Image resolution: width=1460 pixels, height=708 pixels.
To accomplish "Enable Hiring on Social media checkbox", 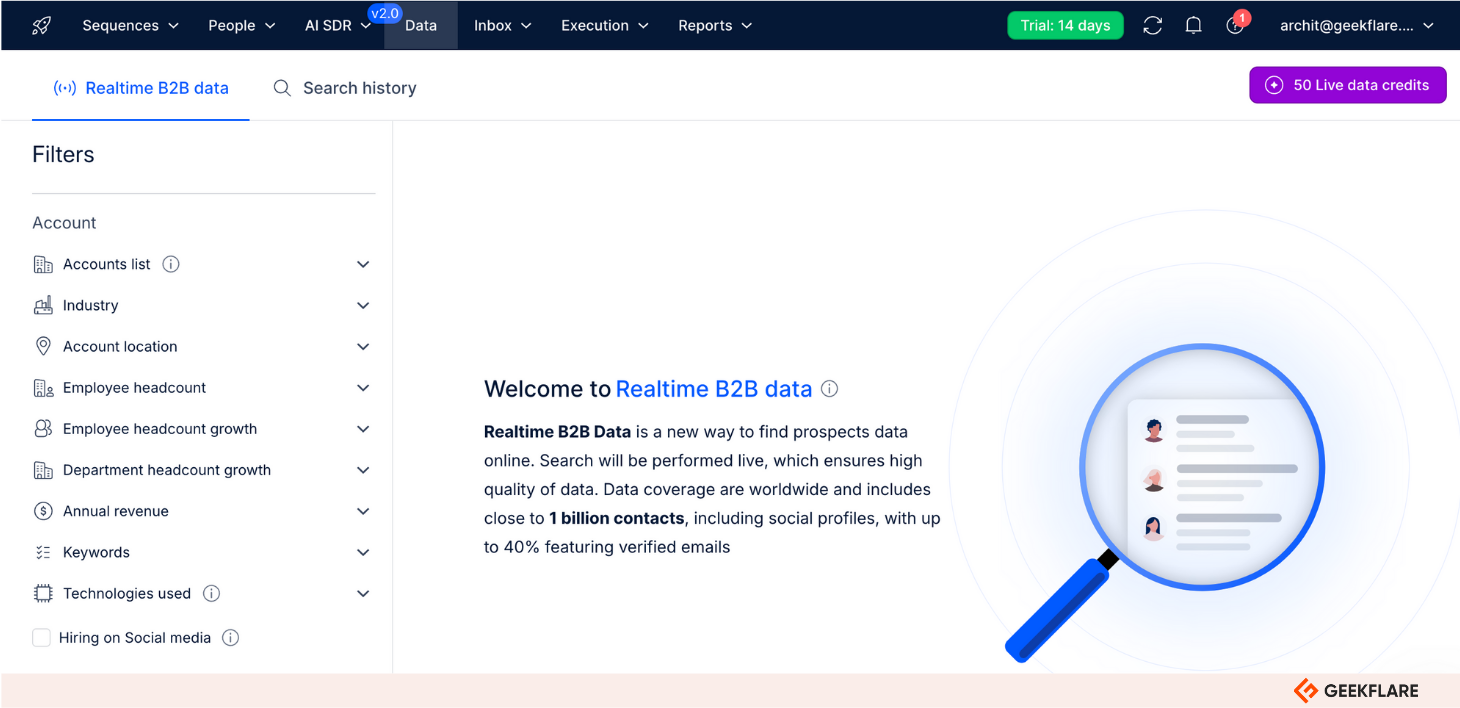I will 41,637.
